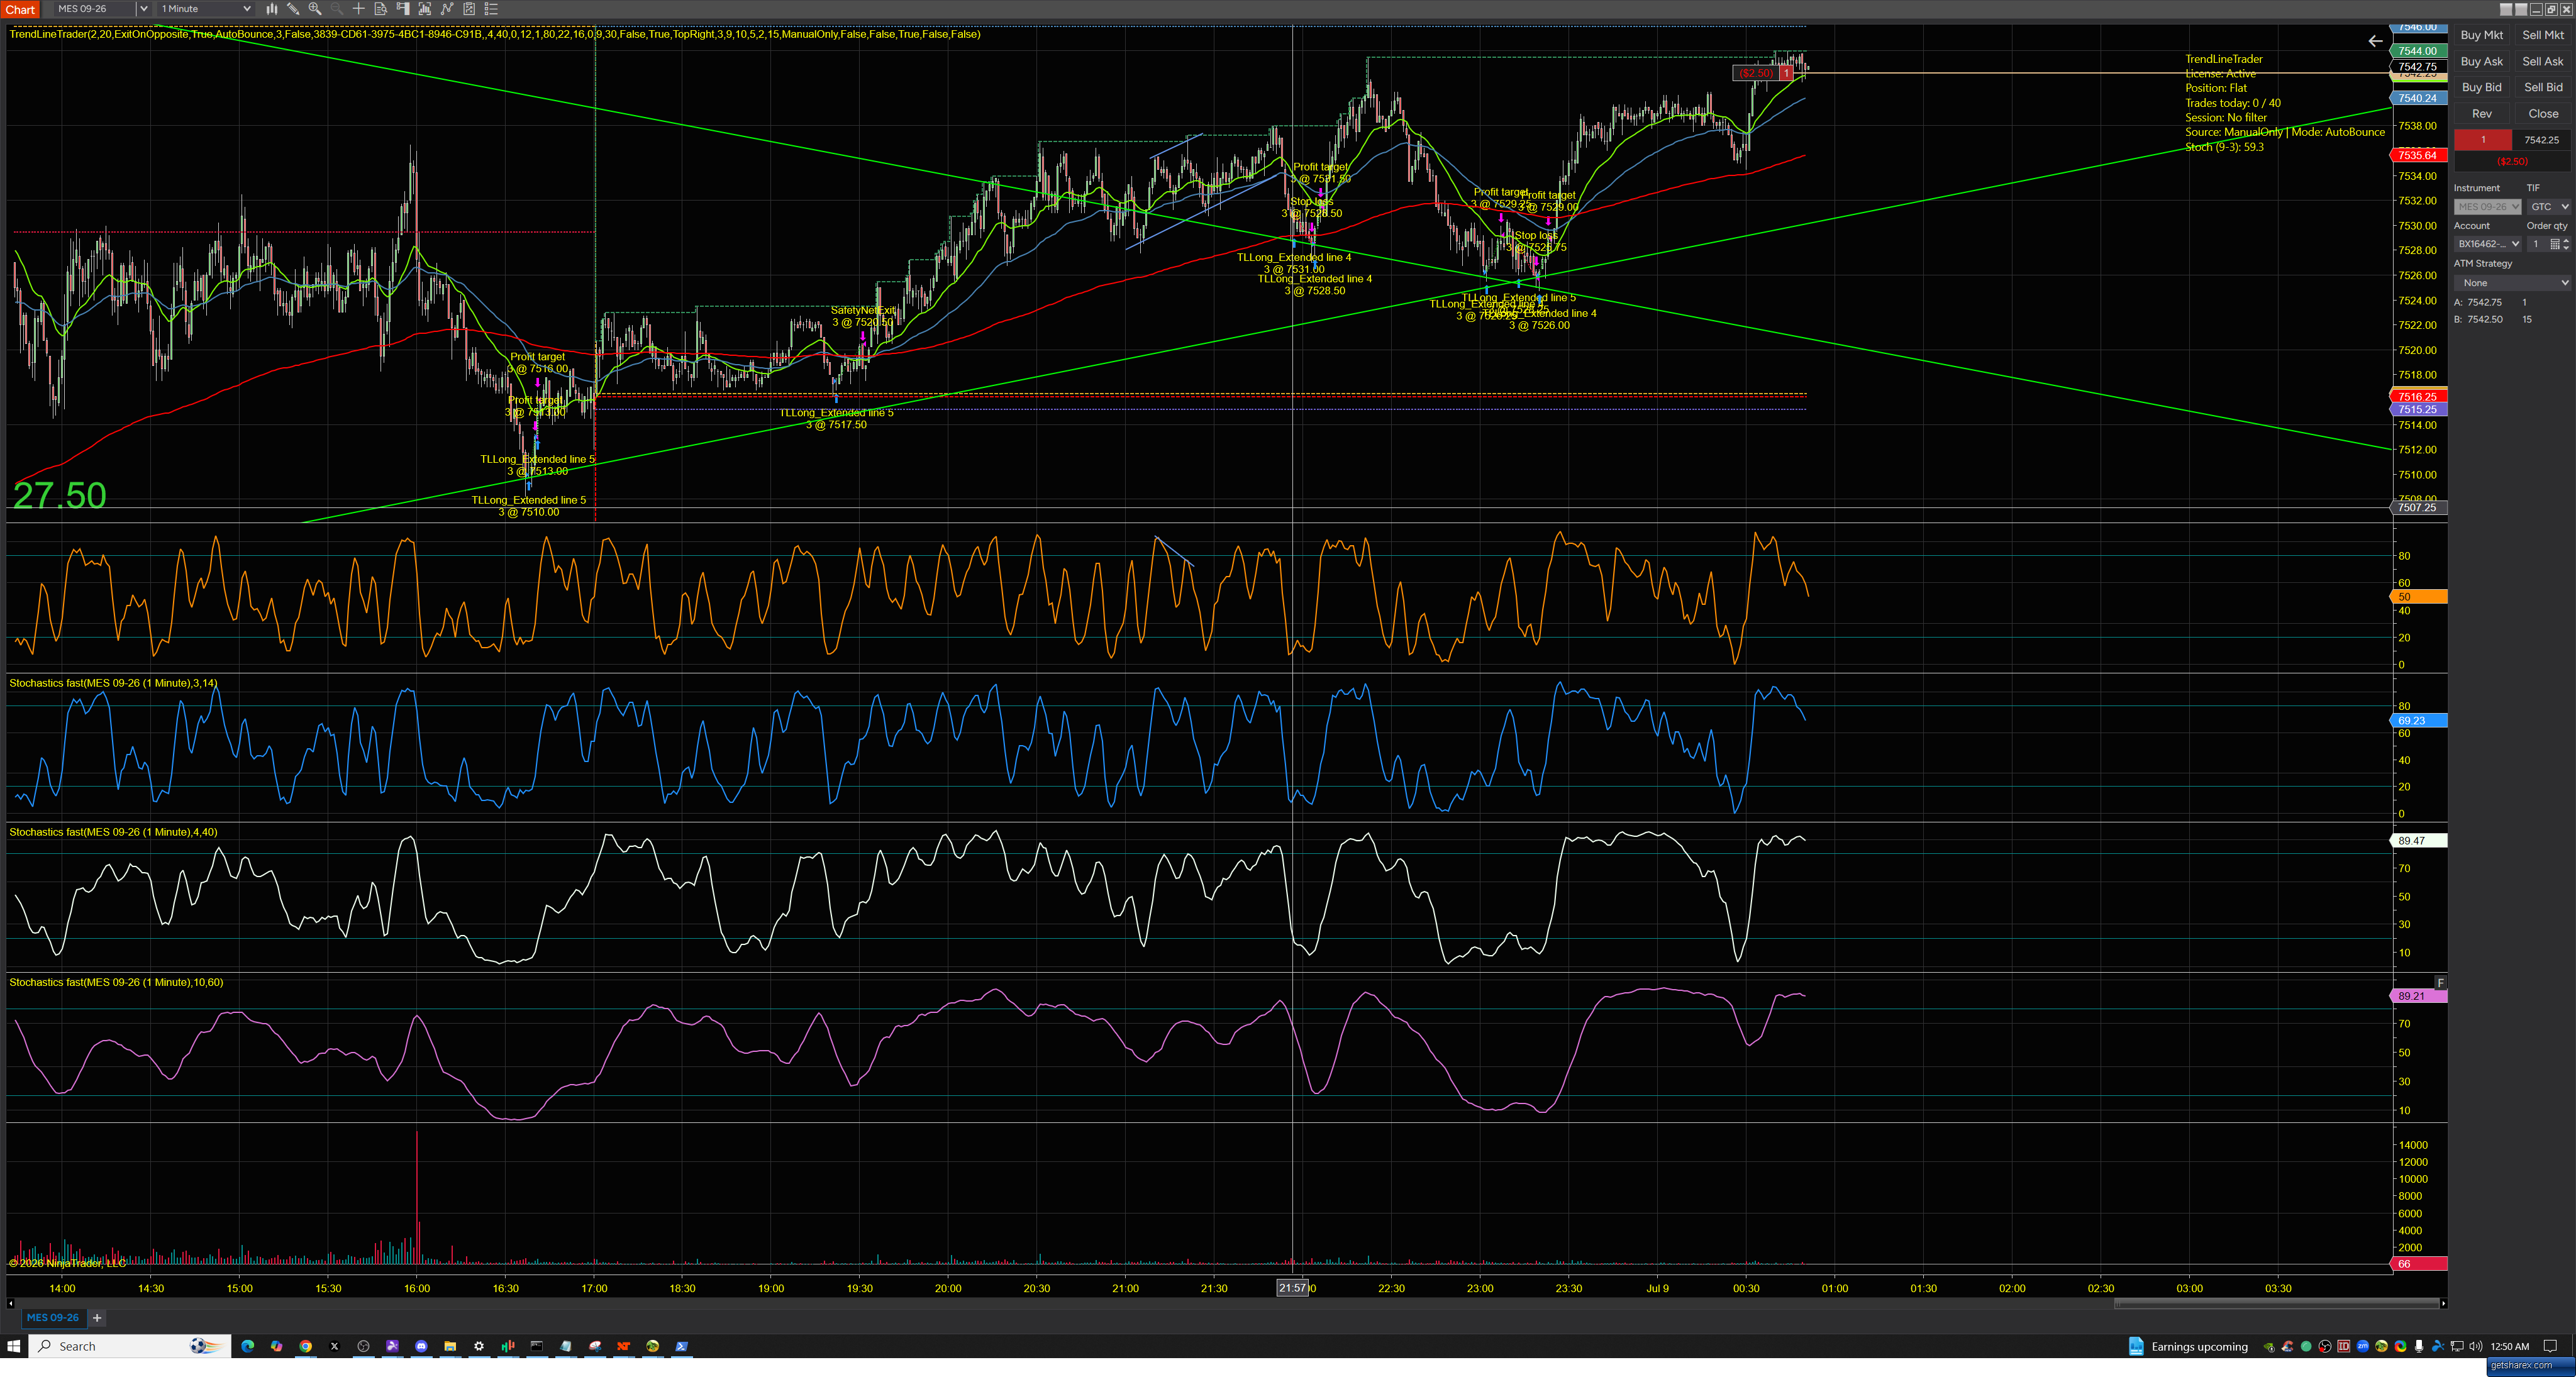Click the left-pointing arrow near the price axis
The image size is (2576, 1377).
[2375, 41]
